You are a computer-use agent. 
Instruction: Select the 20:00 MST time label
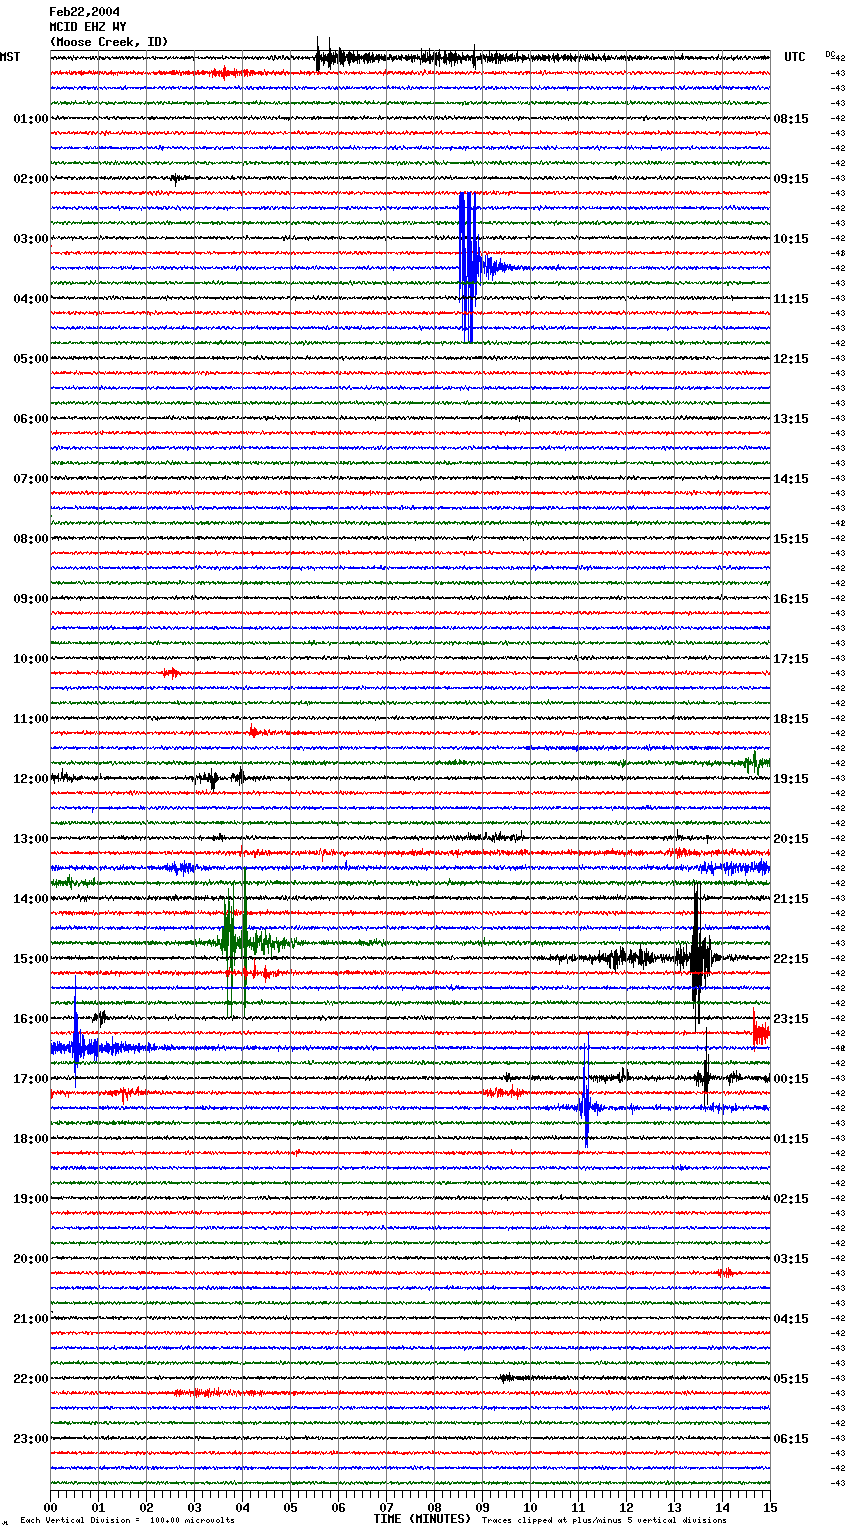(x=30, y=1259)
